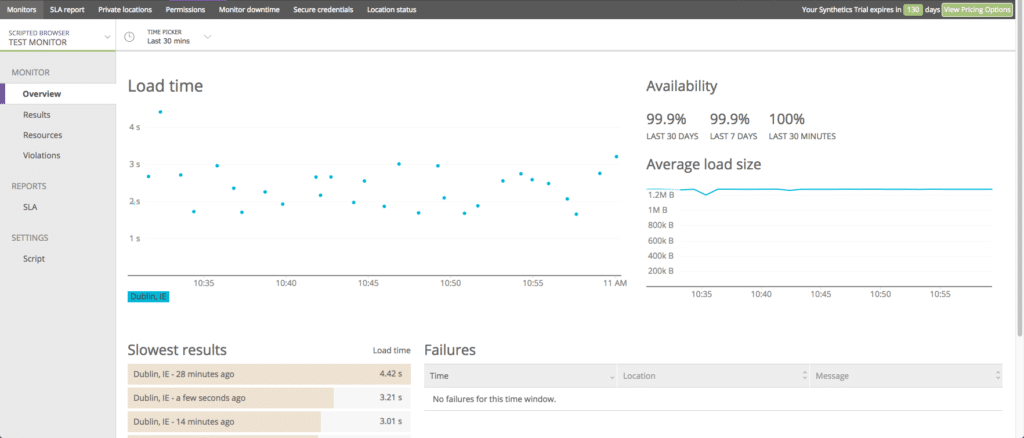
Task: Click the Dublin result from 14 minutes ago
Action: point(269,420)
